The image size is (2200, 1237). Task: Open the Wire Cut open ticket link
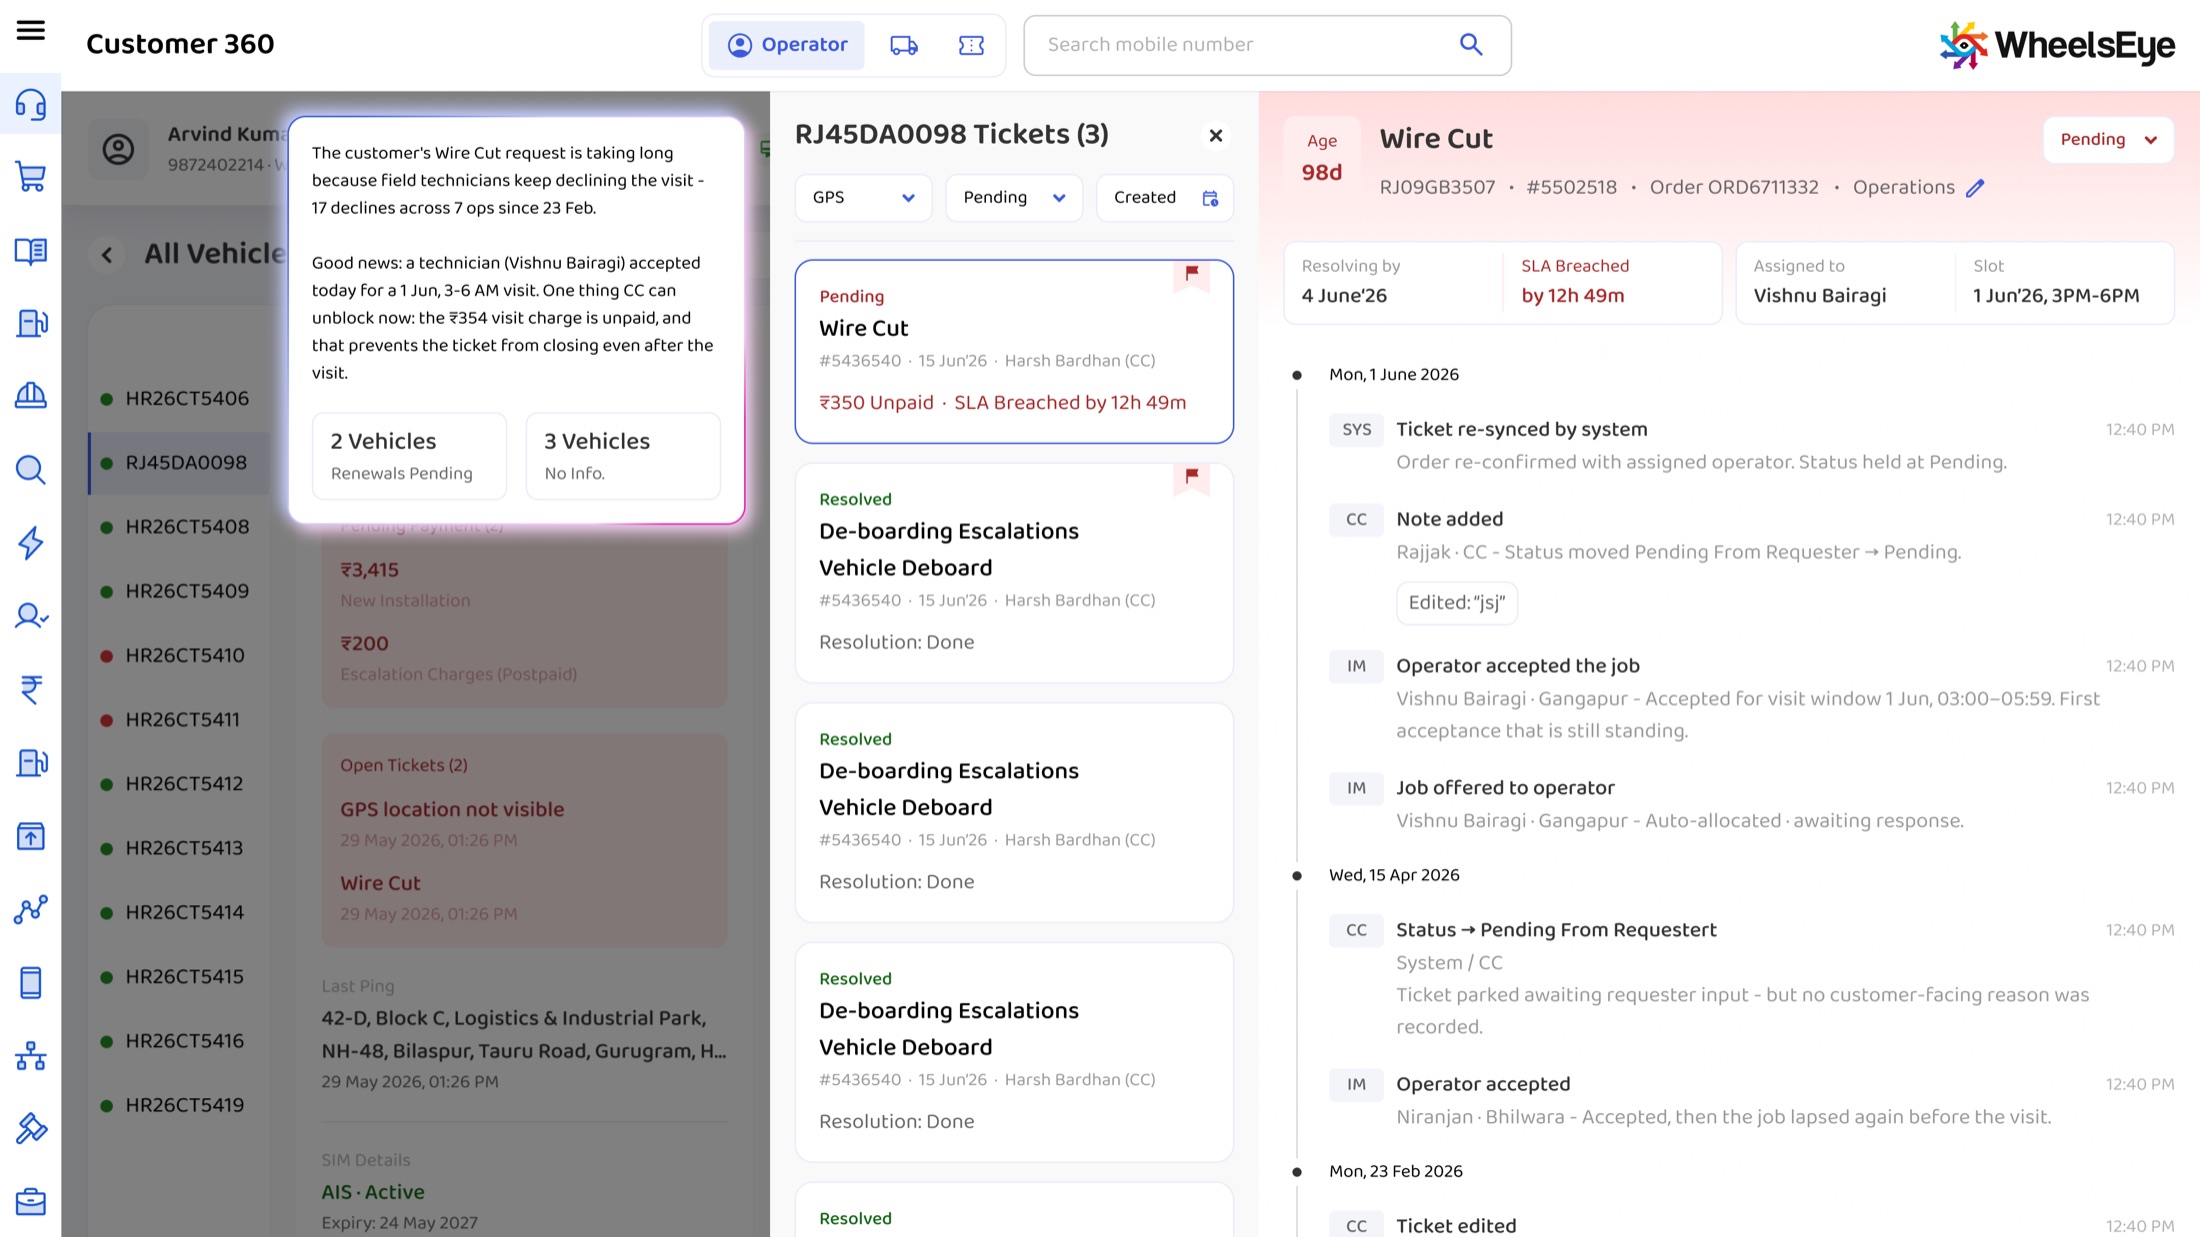click(x=380, y=884)
